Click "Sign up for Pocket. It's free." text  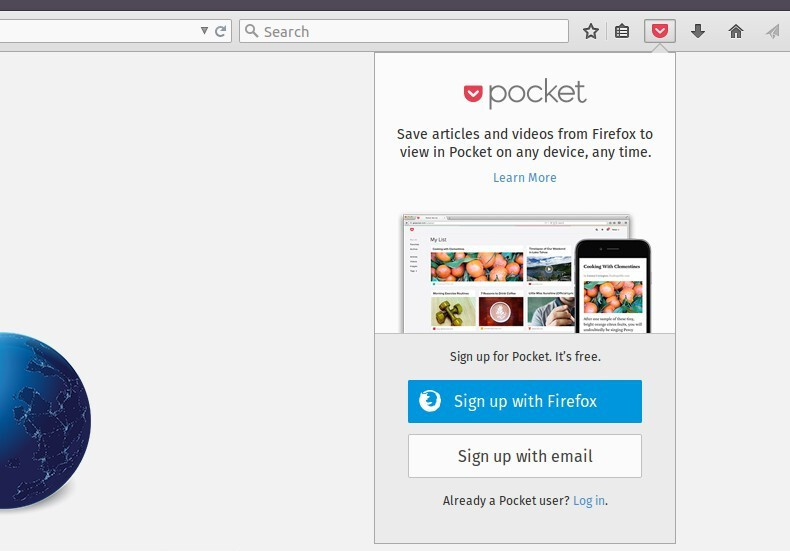click(525, 357)
